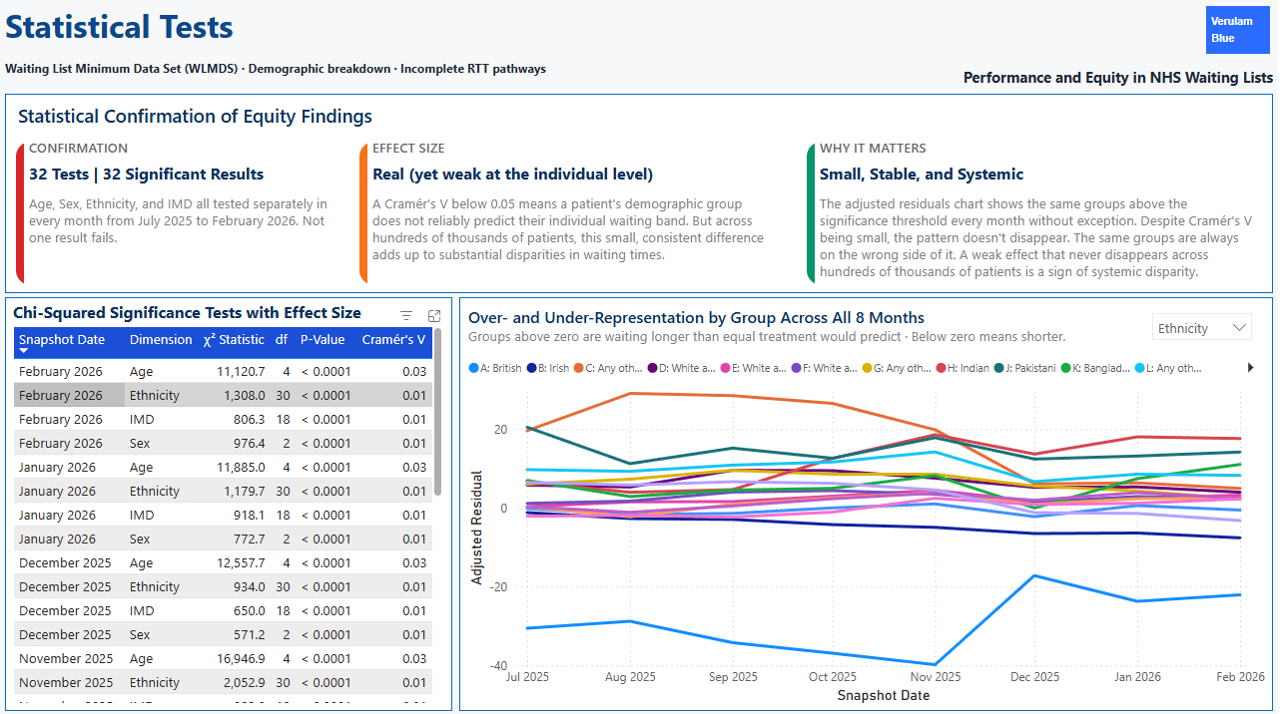Screen dimensions: 1280x714
Task: Sort table by P-Value column
Action: coord(322,340)
